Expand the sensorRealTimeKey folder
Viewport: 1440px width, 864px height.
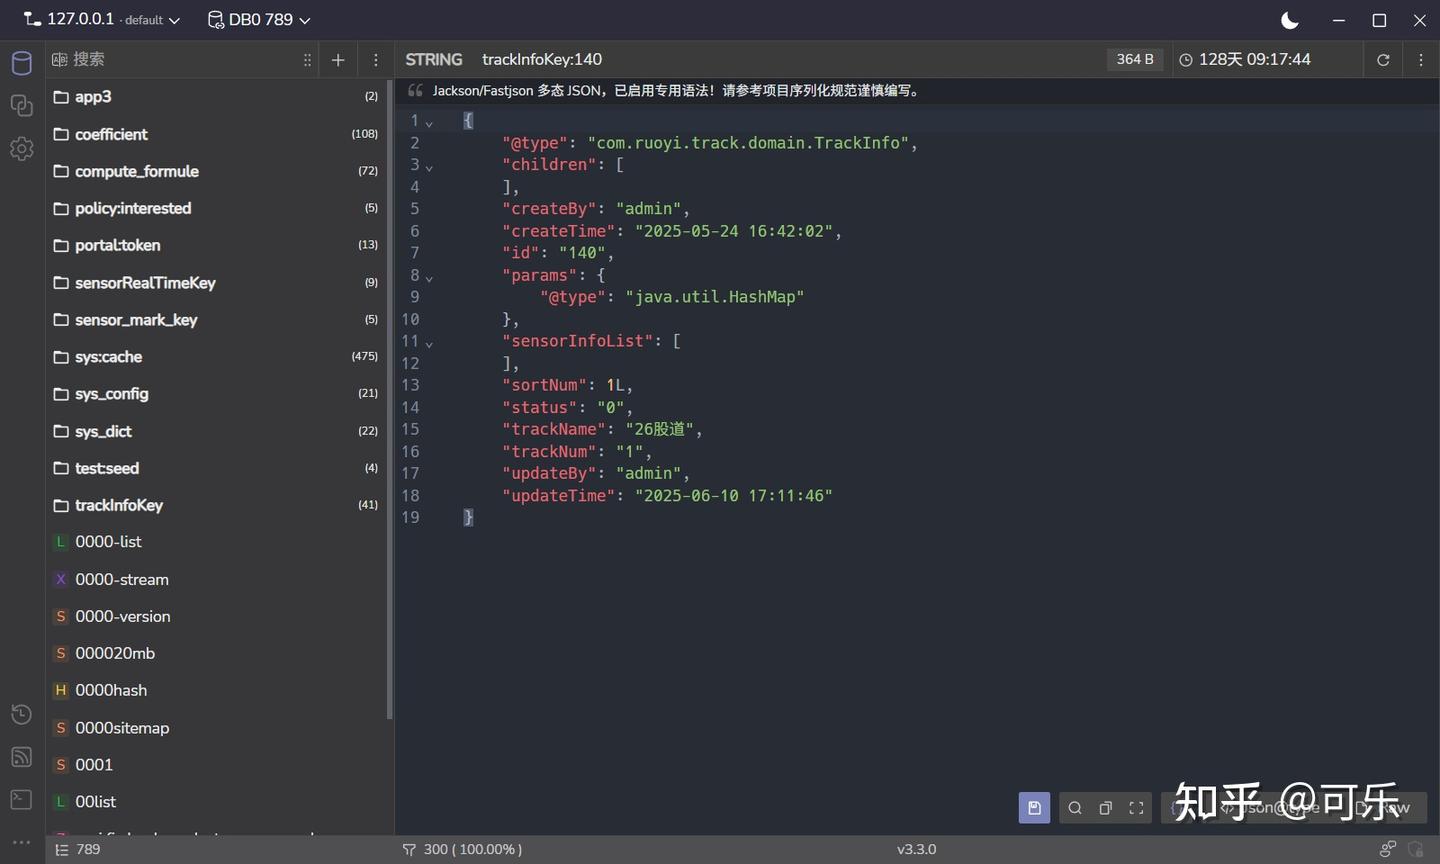(x=216, y=283)
